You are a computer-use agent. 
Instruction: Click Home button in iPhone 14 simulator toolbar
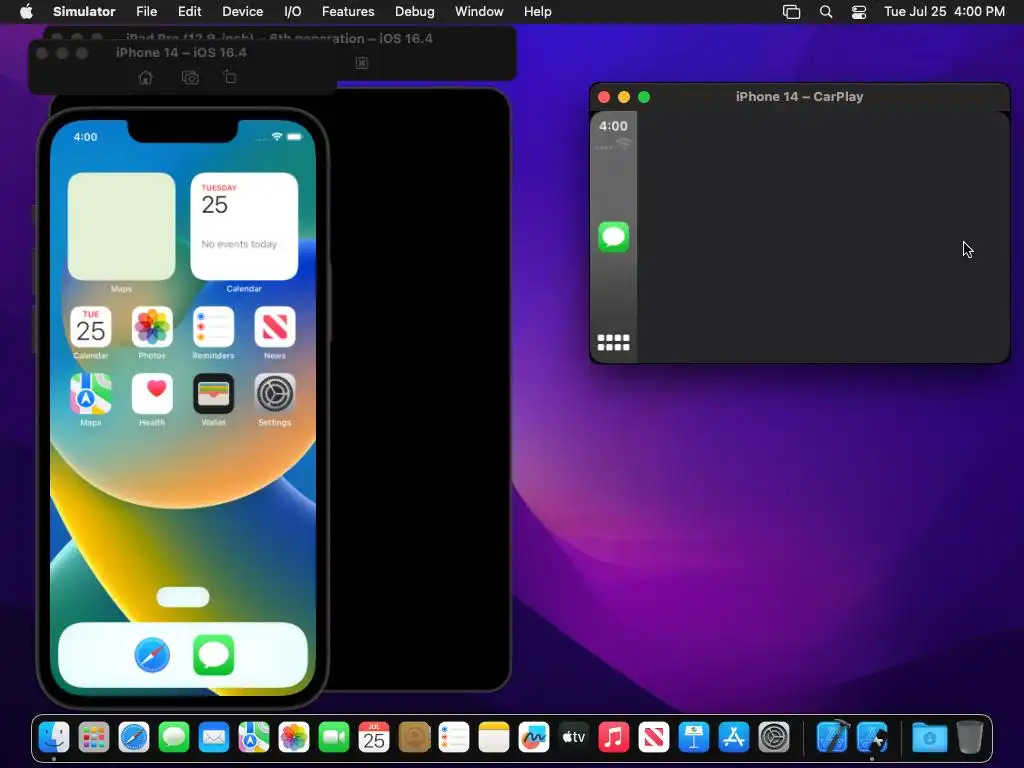coord(146,78)
